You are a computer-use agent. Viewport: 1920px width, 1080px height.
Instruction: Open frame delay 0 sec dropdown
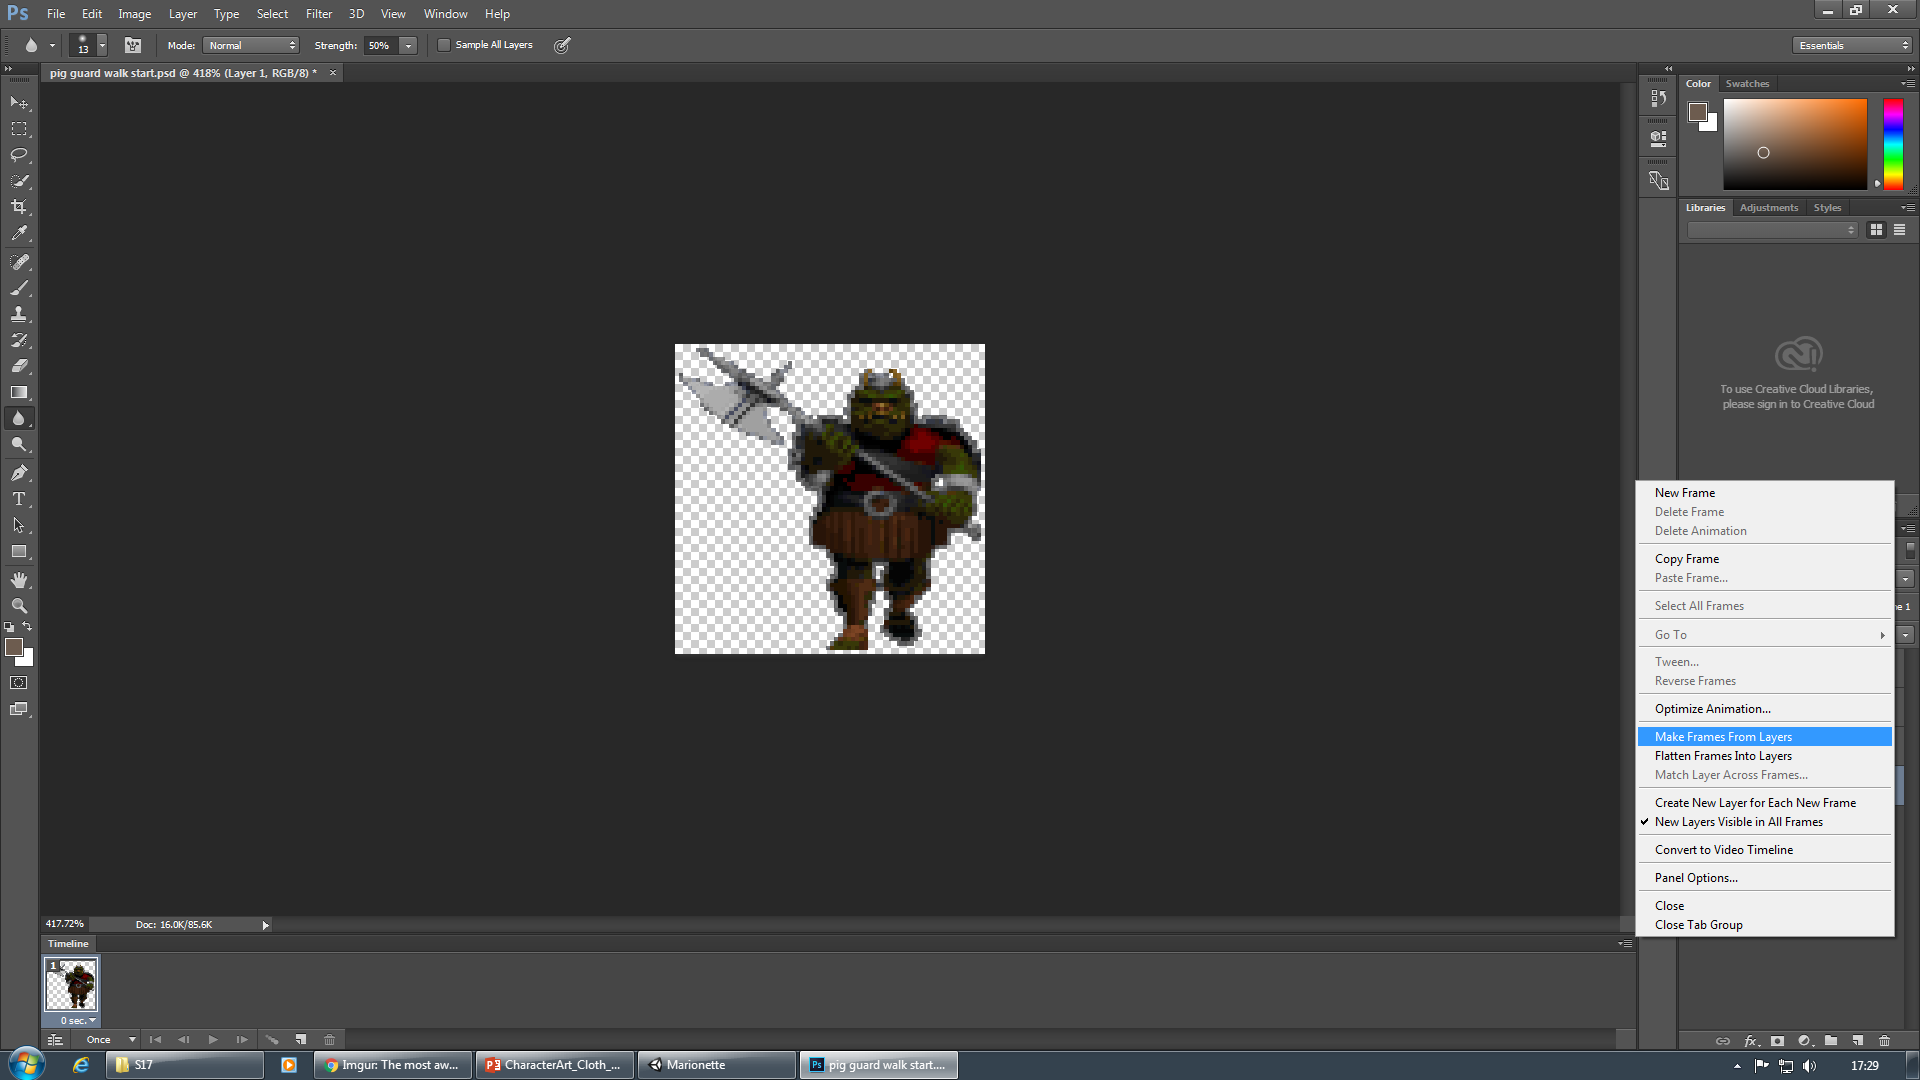(77, 1021)
